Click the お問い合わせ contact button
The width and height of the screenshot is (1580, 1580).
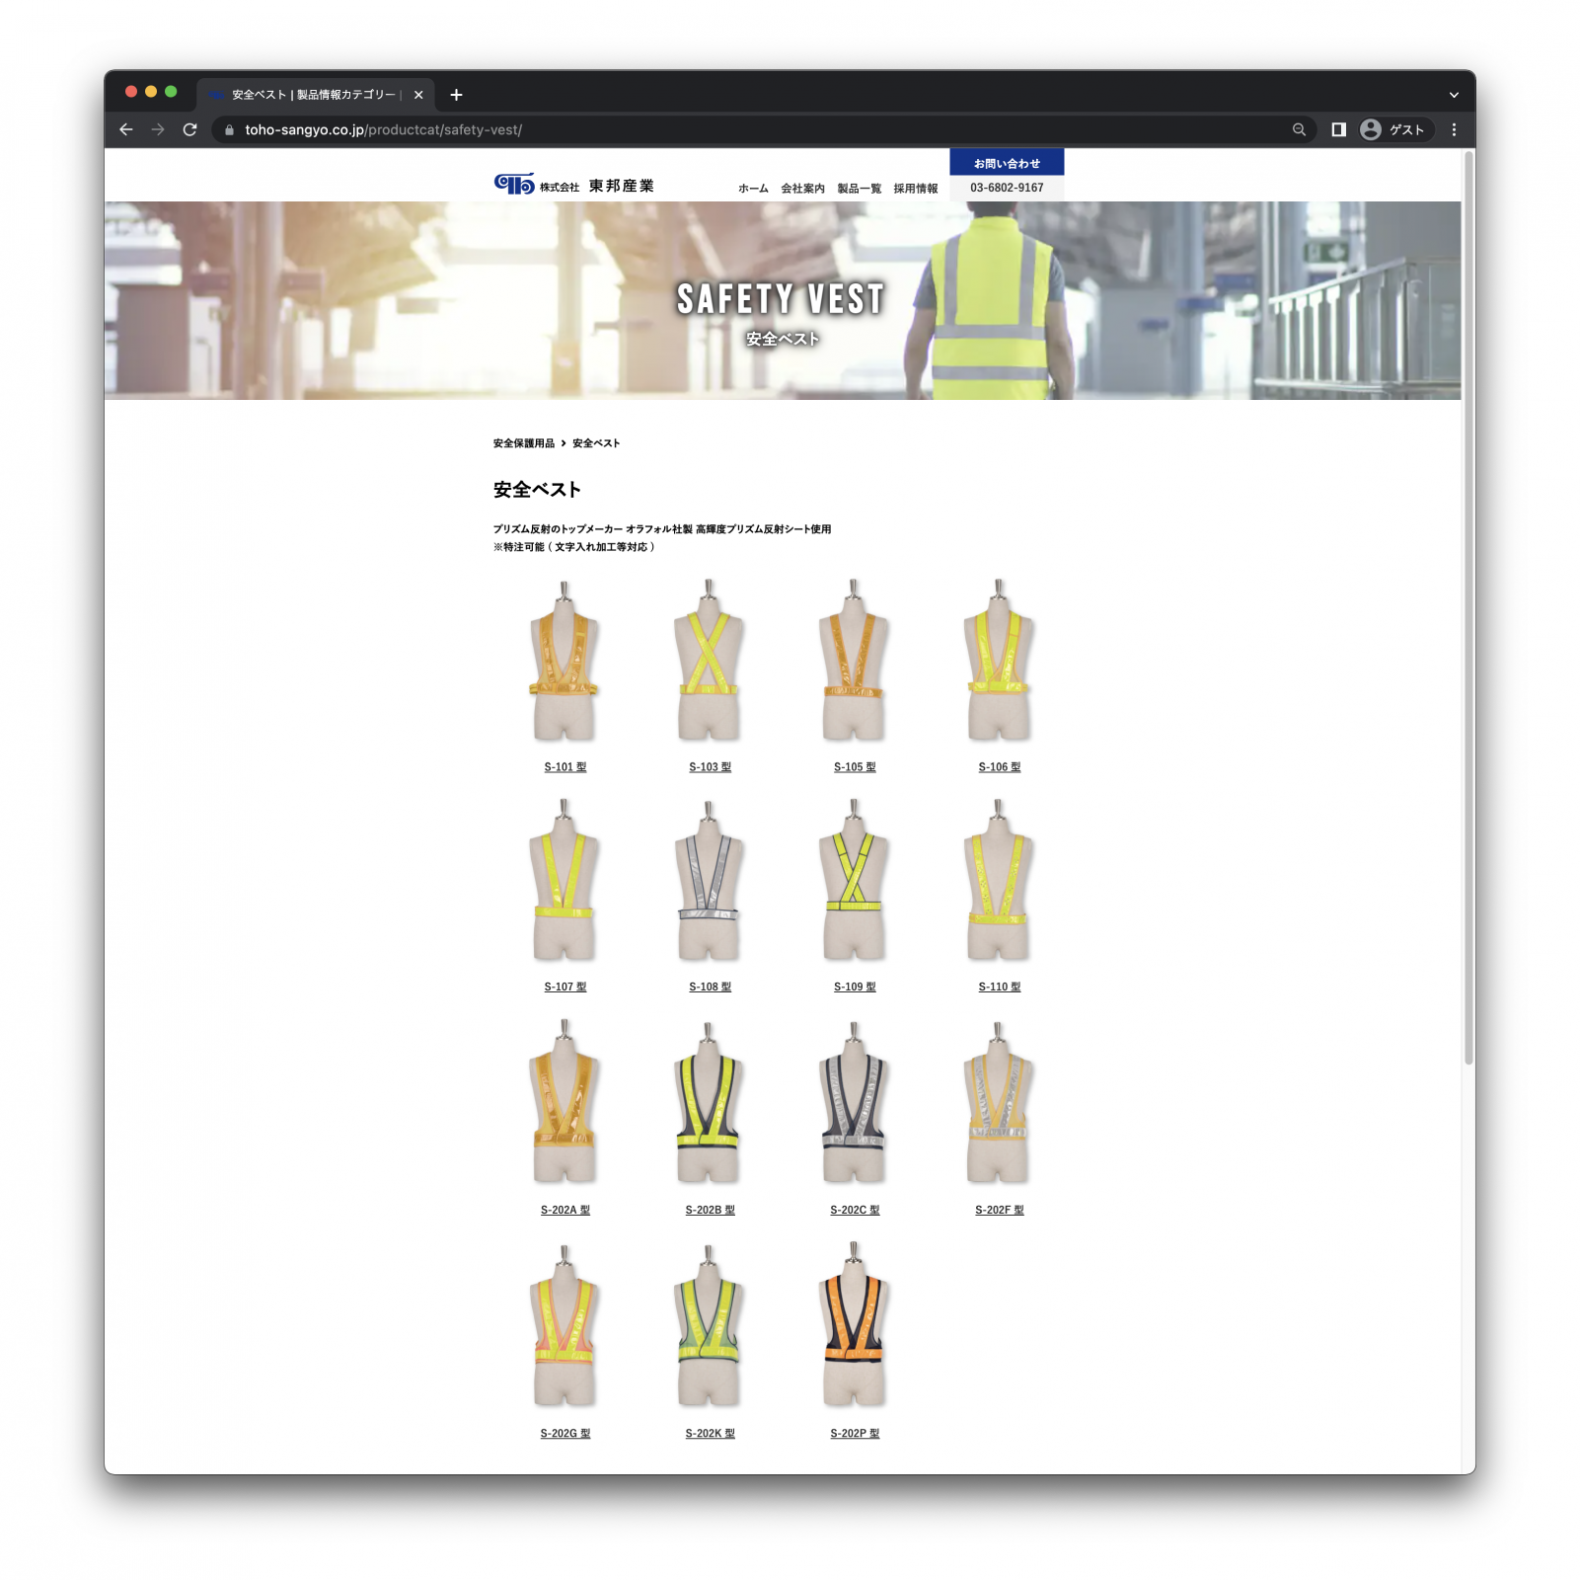(1006, 163)
